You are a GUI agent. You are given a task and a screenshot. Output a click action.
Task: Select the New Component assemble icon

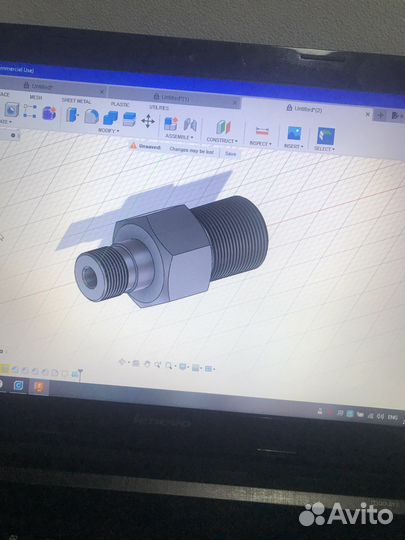click(171, 124)
